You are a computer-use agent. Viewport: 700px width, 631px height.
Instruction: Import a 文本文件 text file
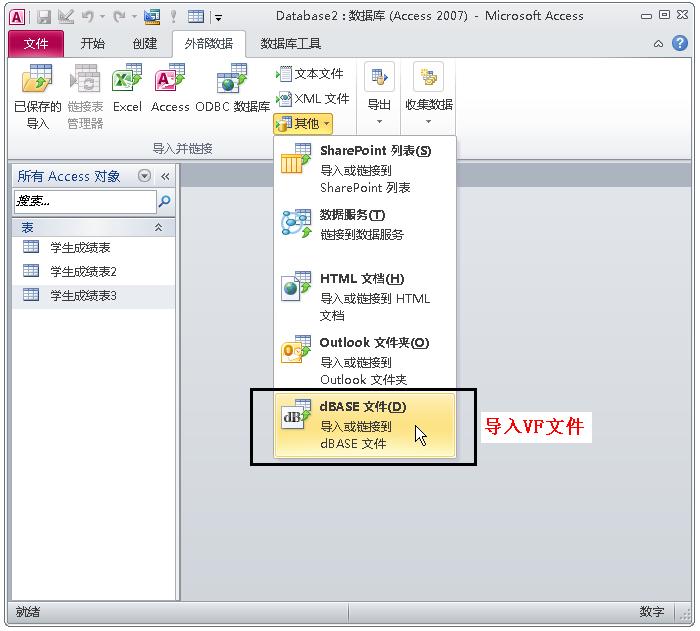point(310,74)
